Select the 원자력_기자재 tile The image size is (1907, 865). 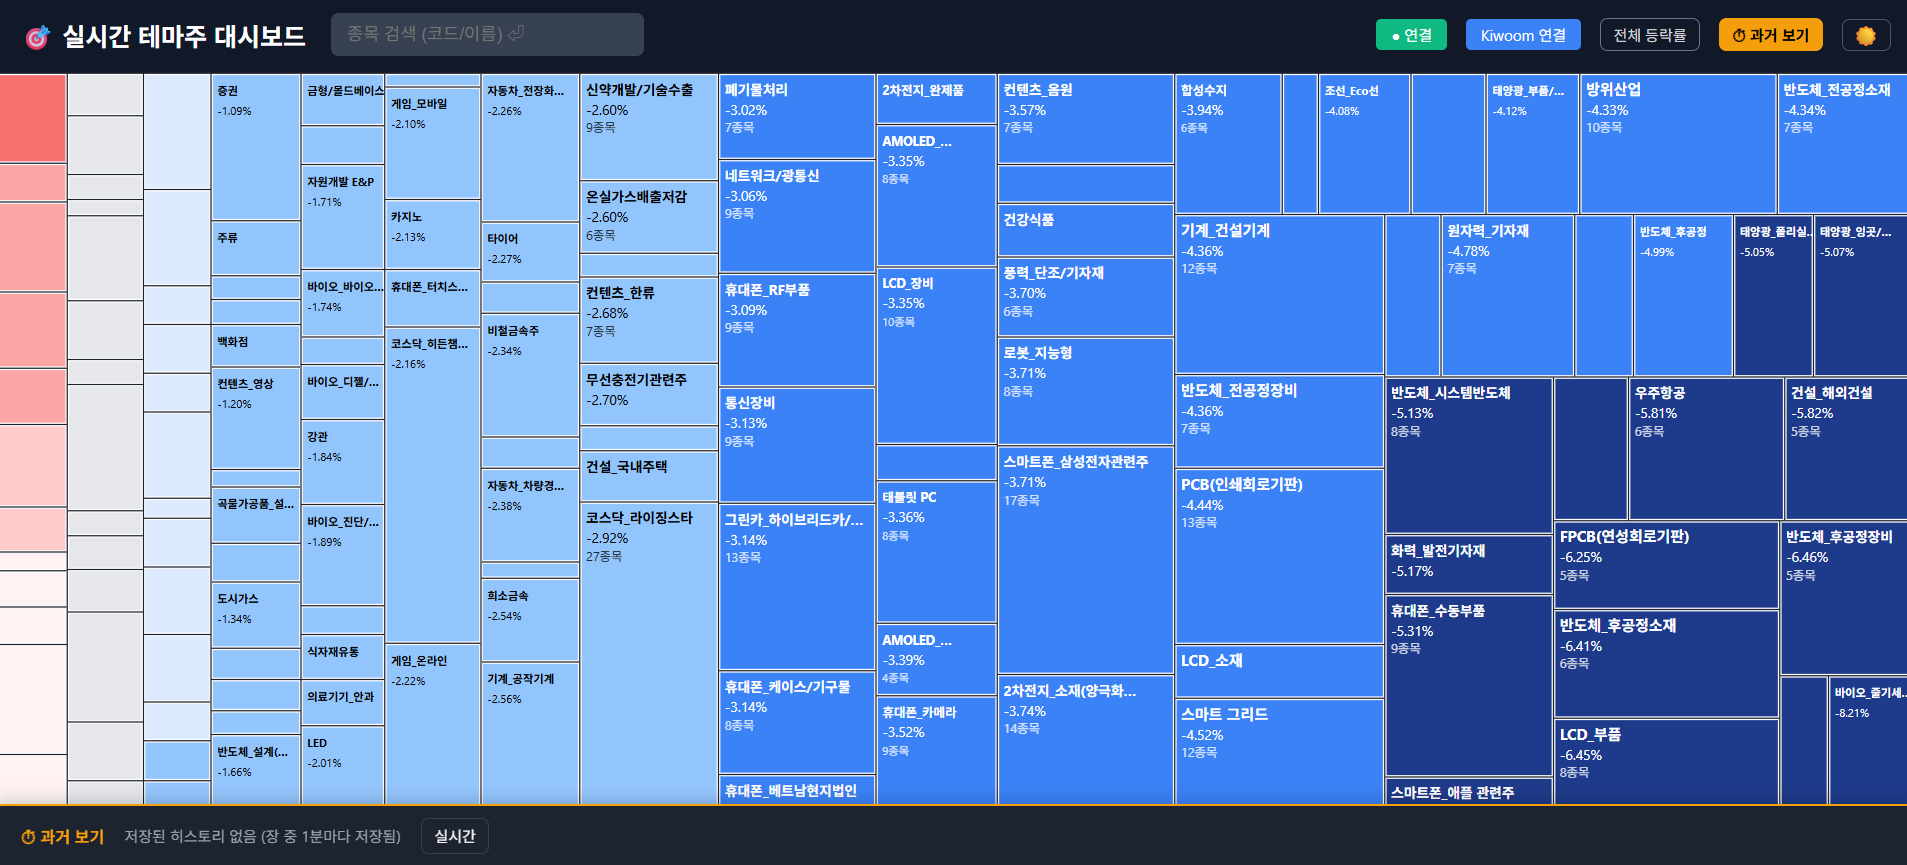click(x=1507, y=295)
